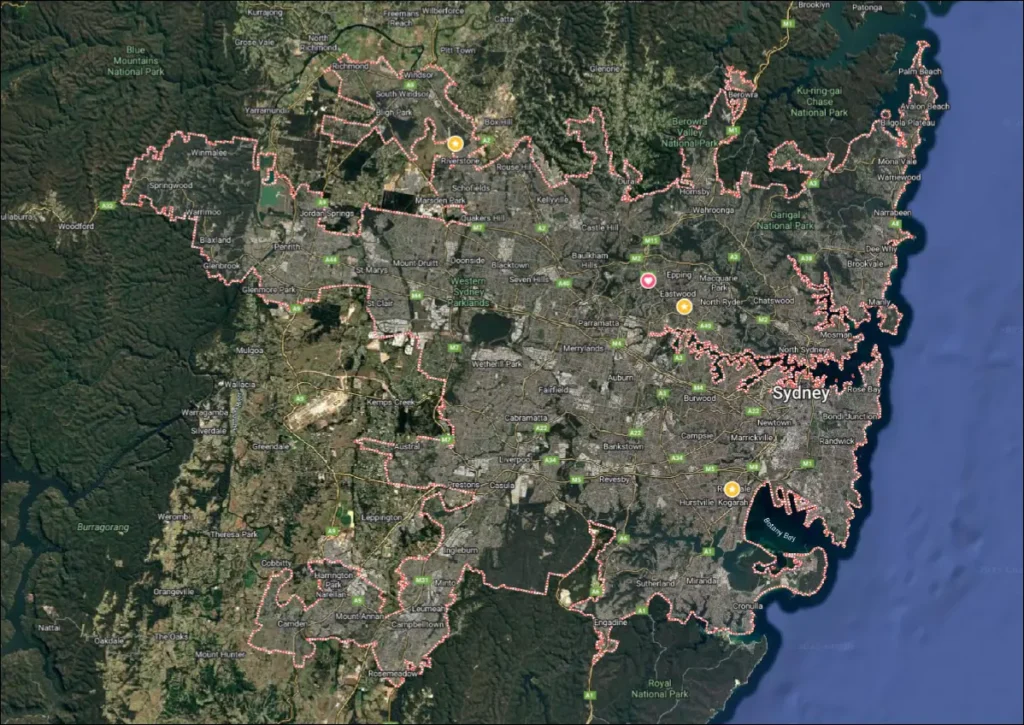This screenshot has height=725, width=1024.
Task: Click the M31 highway shield near Minto
Action: pyautogui.click(x=421, y=579)
